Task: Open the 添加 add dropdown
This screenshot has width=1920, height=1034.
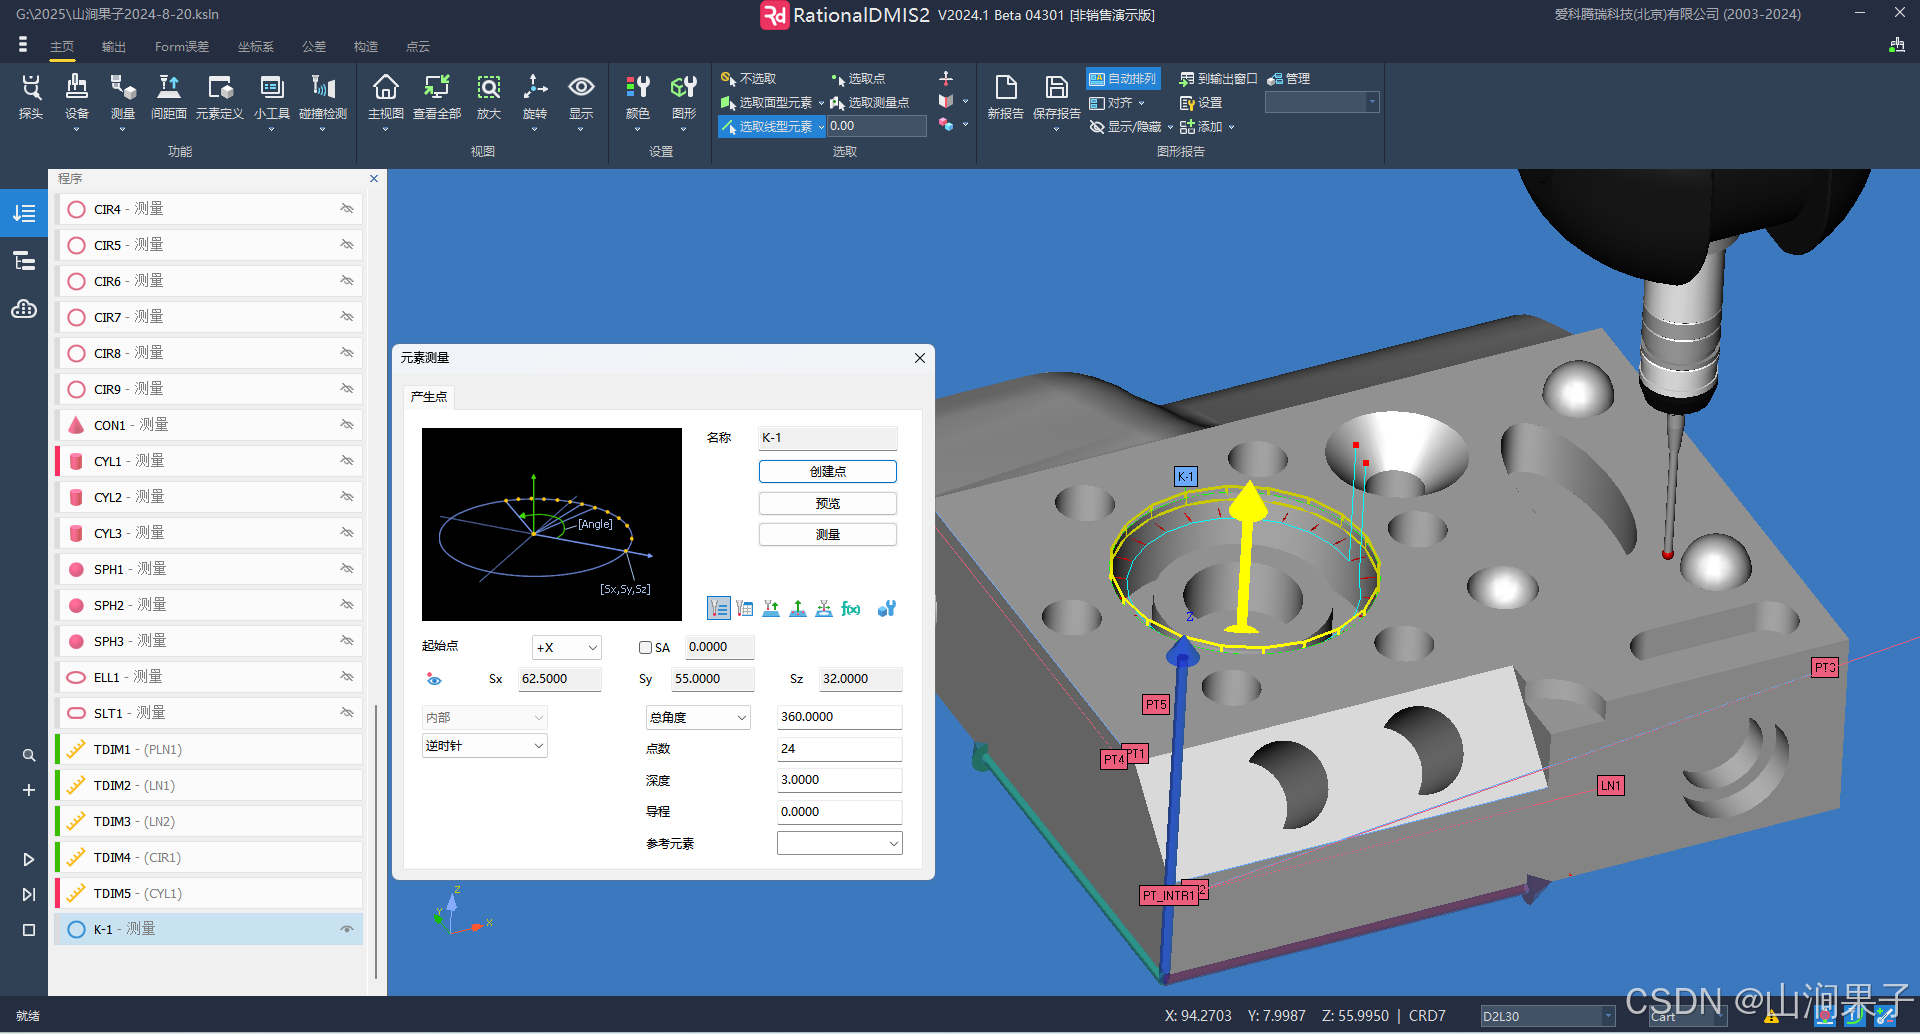Action: click(1207, 127)
